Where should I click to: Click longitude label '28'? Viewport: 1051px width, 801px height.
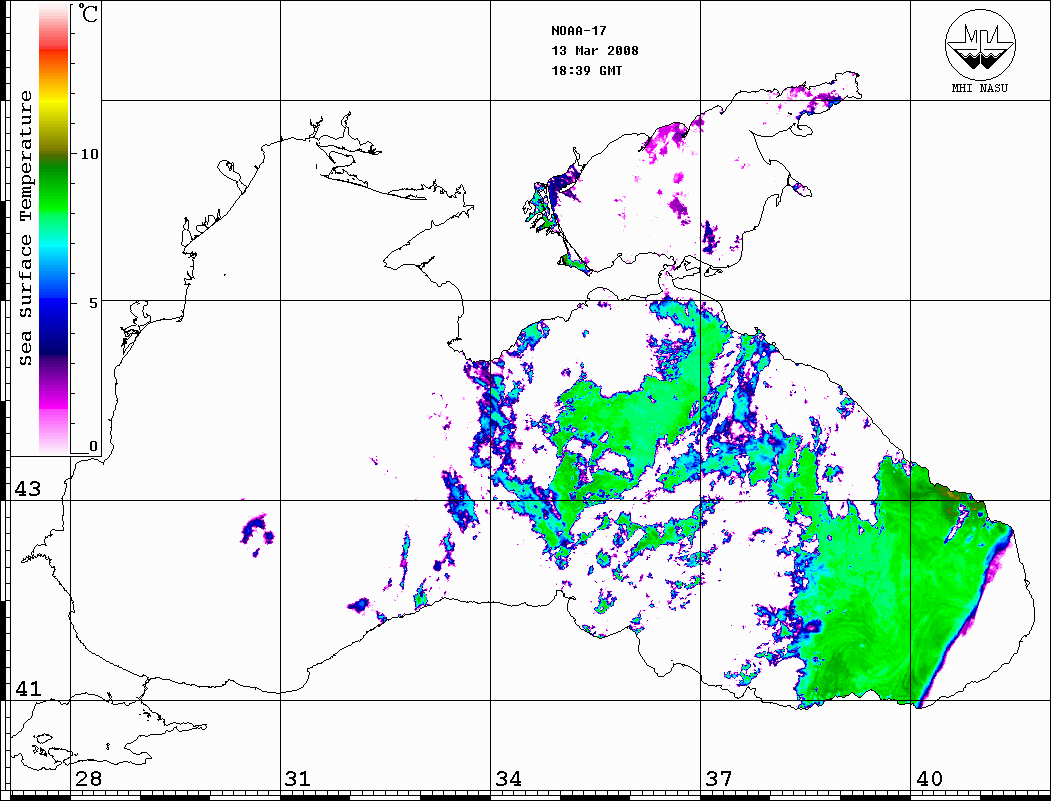point(88,778)
